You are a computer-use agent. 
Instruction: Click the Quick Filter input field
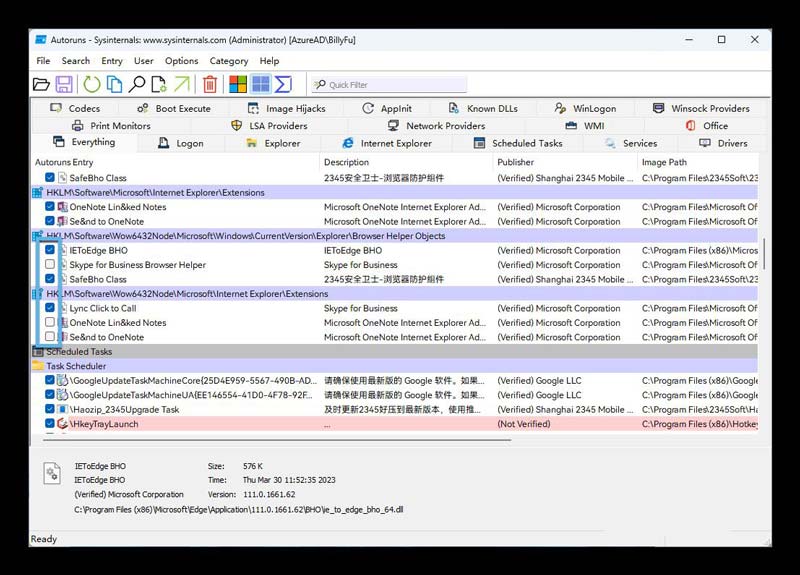(x=389, y=85)
